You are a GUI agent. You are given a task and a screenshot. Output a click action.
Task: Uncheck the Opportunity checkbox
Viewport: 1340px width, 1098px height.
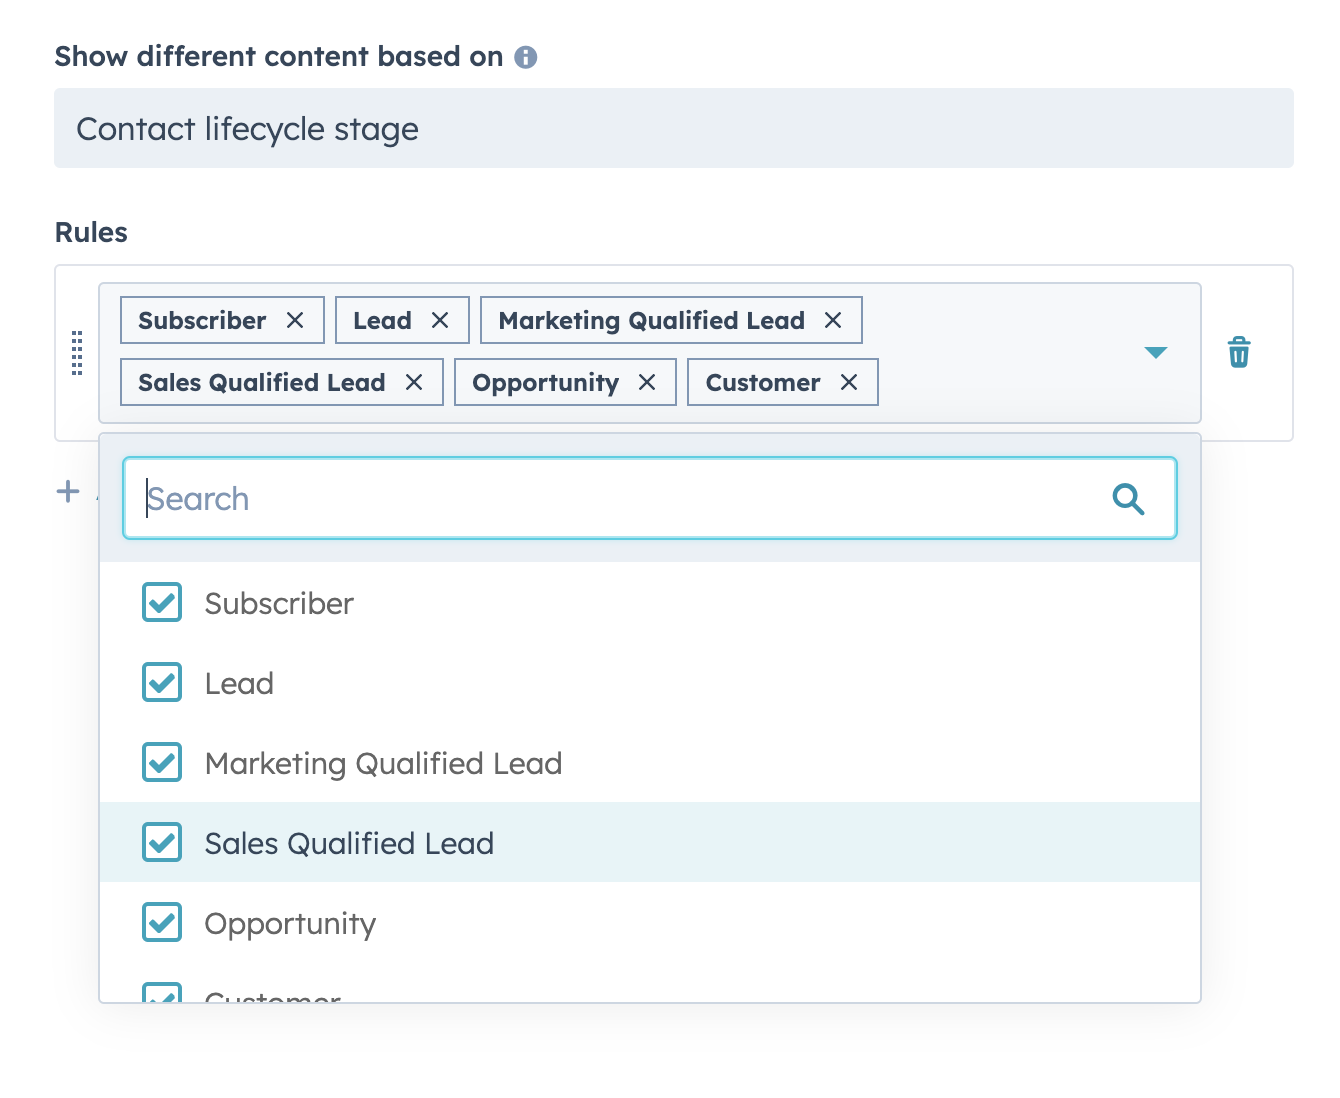[x=161, y=922]
